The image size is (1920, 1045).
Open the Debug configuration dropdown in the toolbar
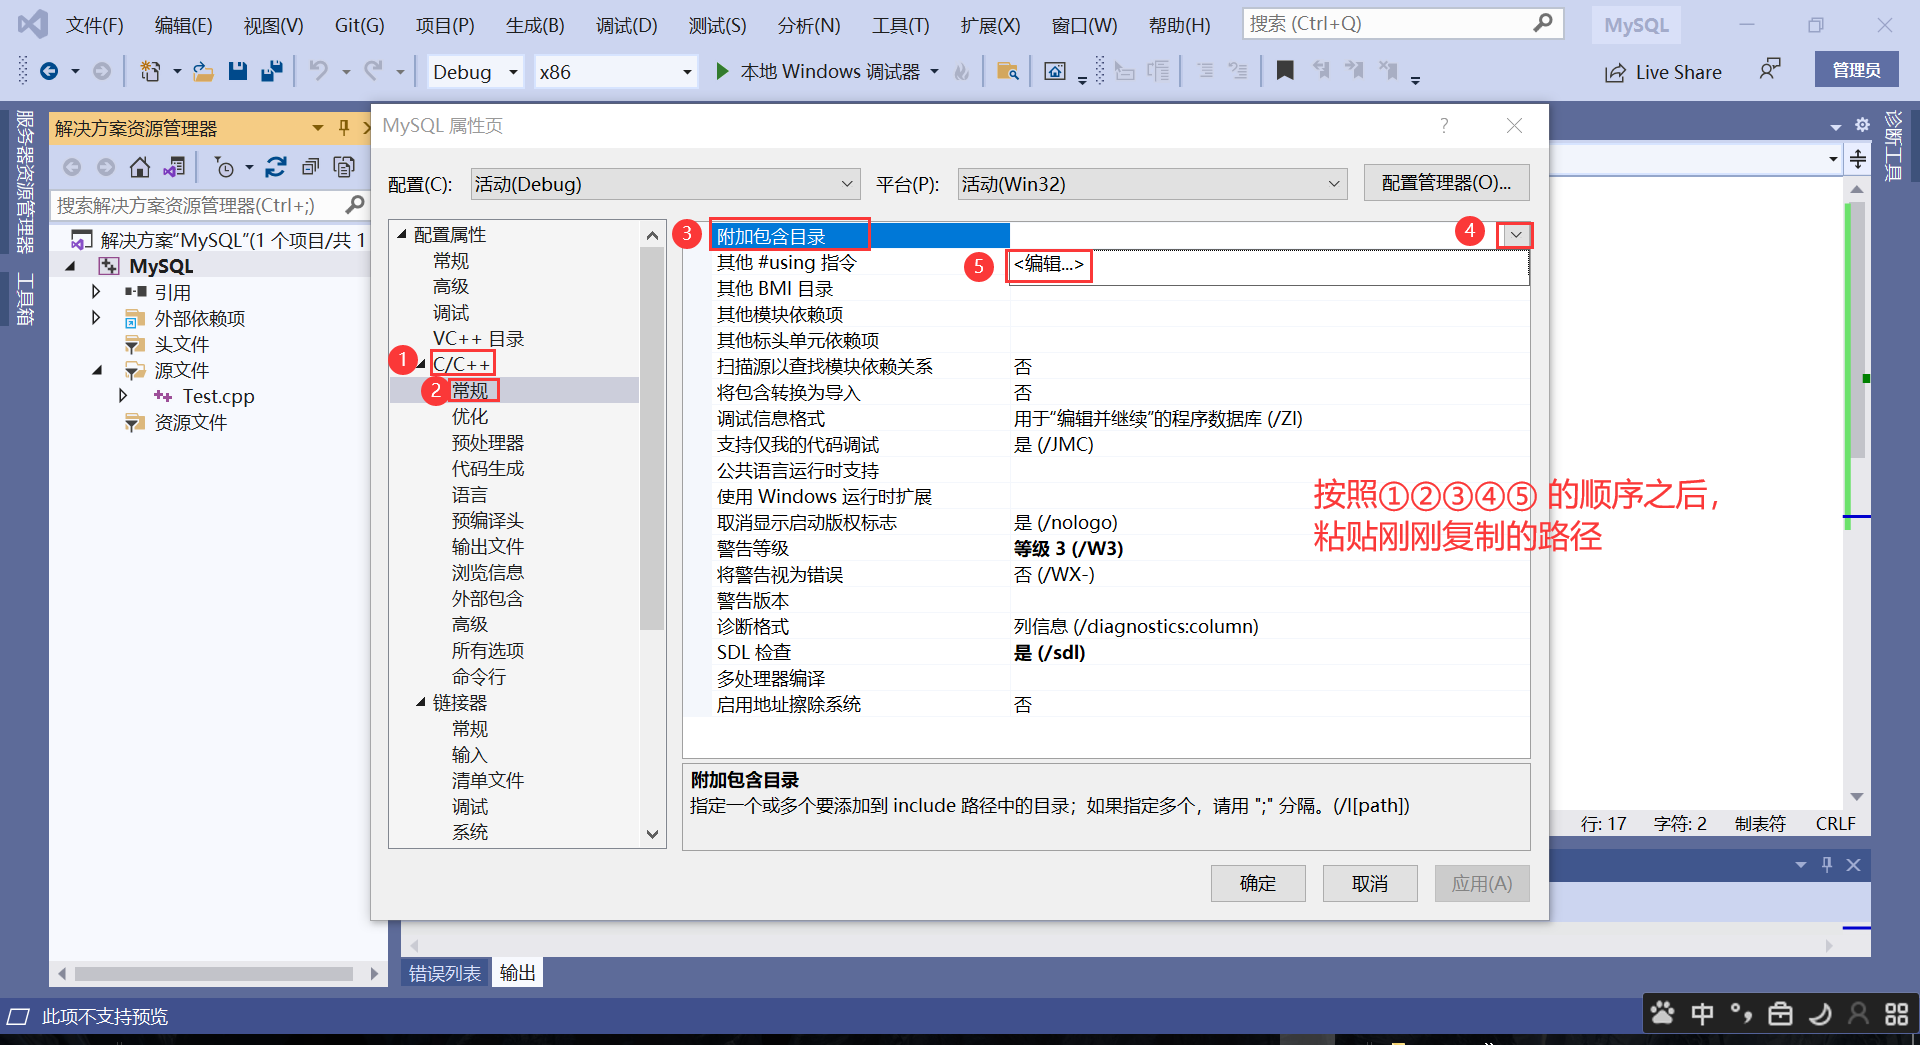[x=476, y=72]
